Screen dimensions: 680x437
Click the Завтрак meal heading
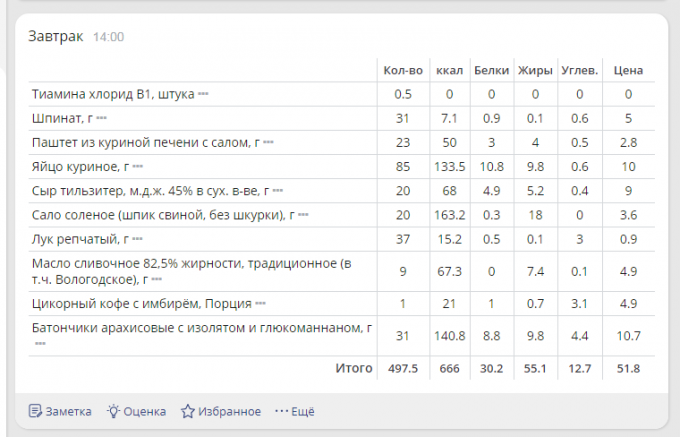click(56, 36)
